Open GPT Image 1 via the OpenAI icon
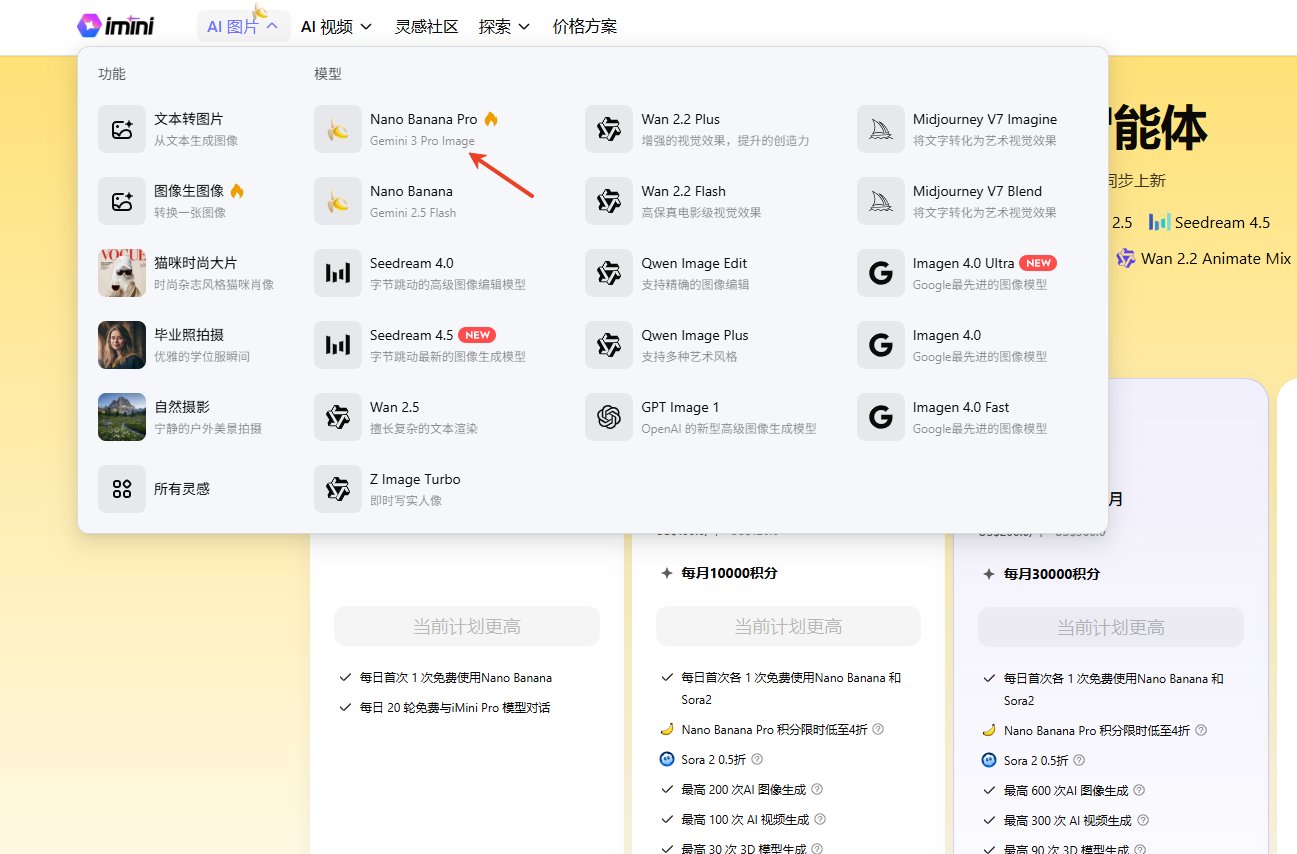This screenshot has width=1297, height=854. [x=608, y=416]
